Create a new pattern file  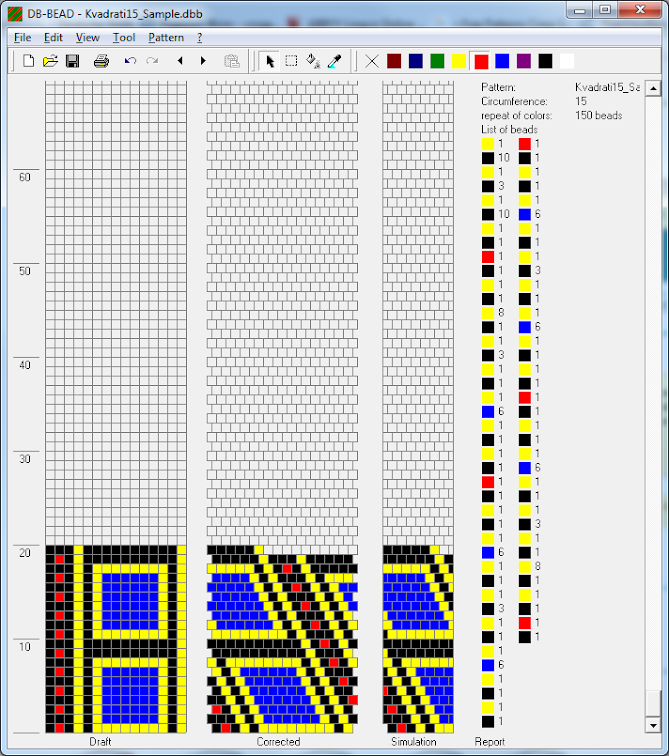tap(28, 61)
